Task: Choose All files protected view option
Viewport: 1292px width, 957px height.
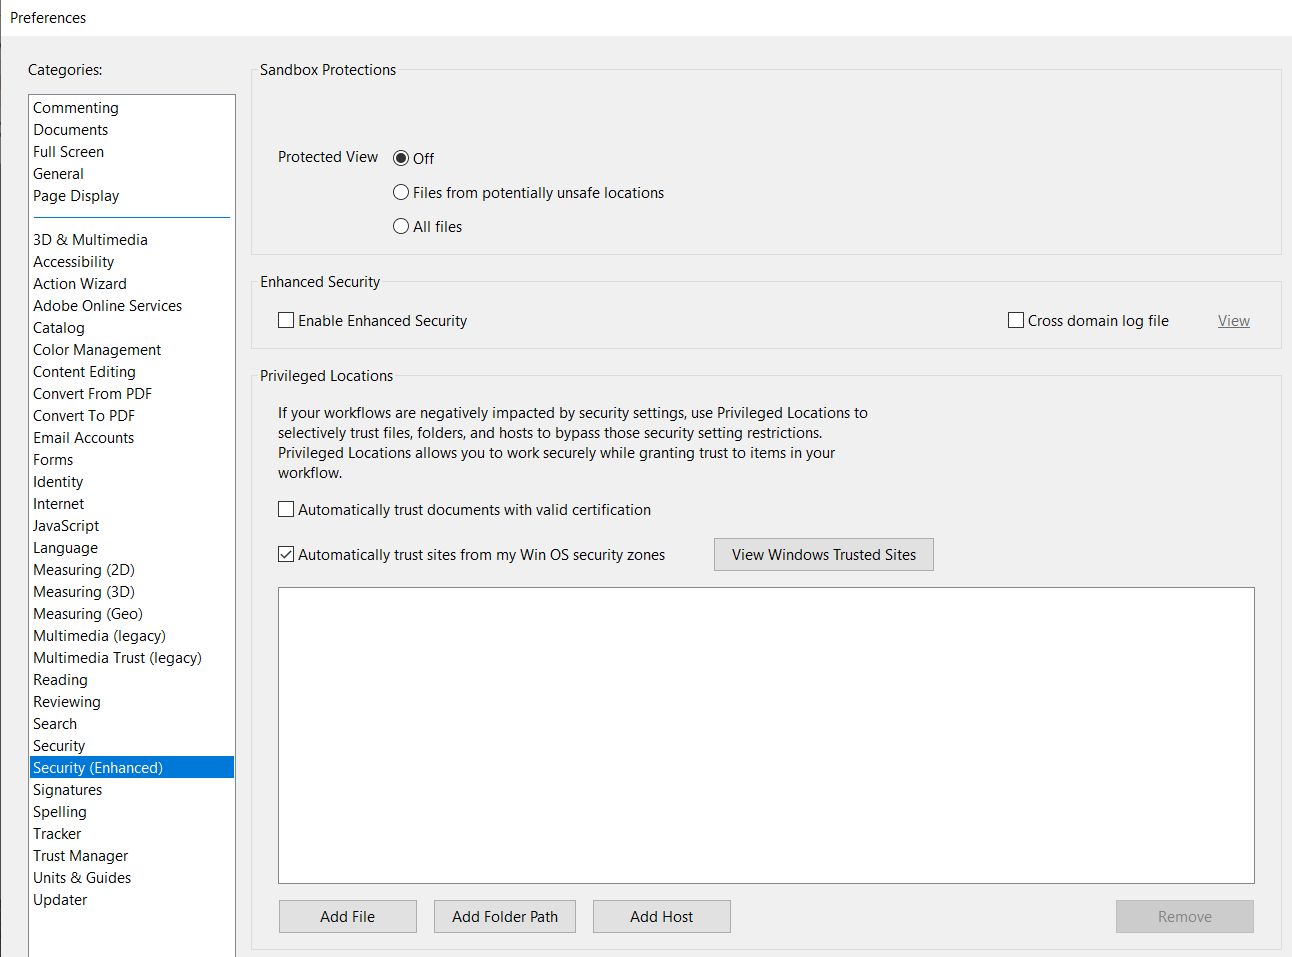Action: click(401, 227)
